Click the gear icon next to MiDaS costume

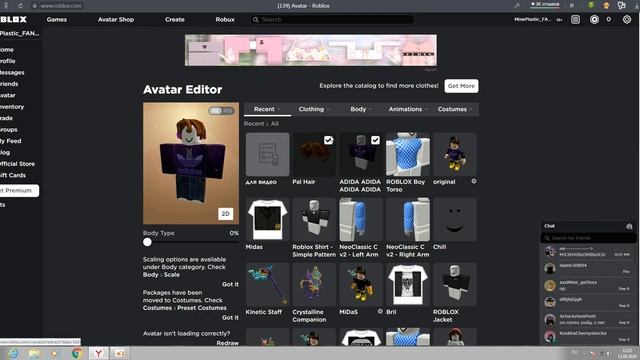[x=380, y=311]
